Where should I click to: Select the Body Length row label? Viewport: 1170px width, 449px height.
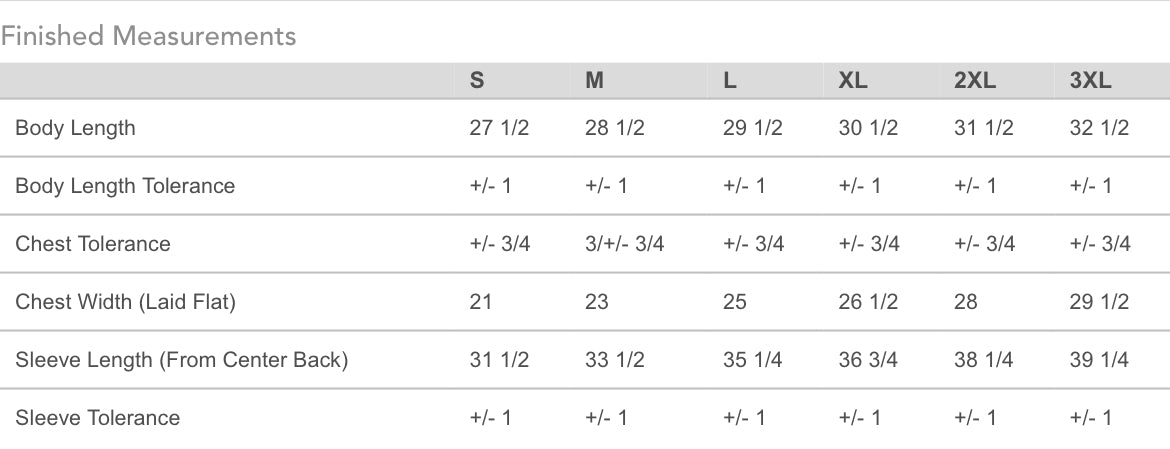click(x=75, y=128)
